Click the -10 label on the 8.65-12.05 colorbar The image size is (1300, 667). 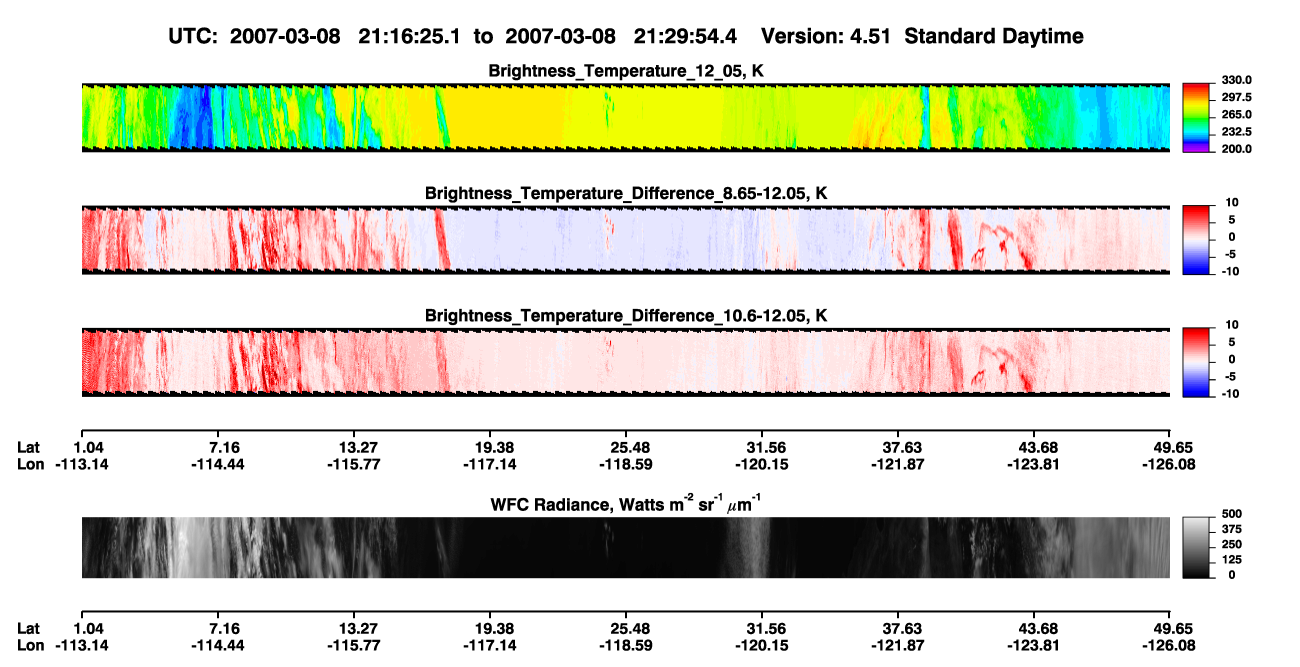(x=1231, y=270)
